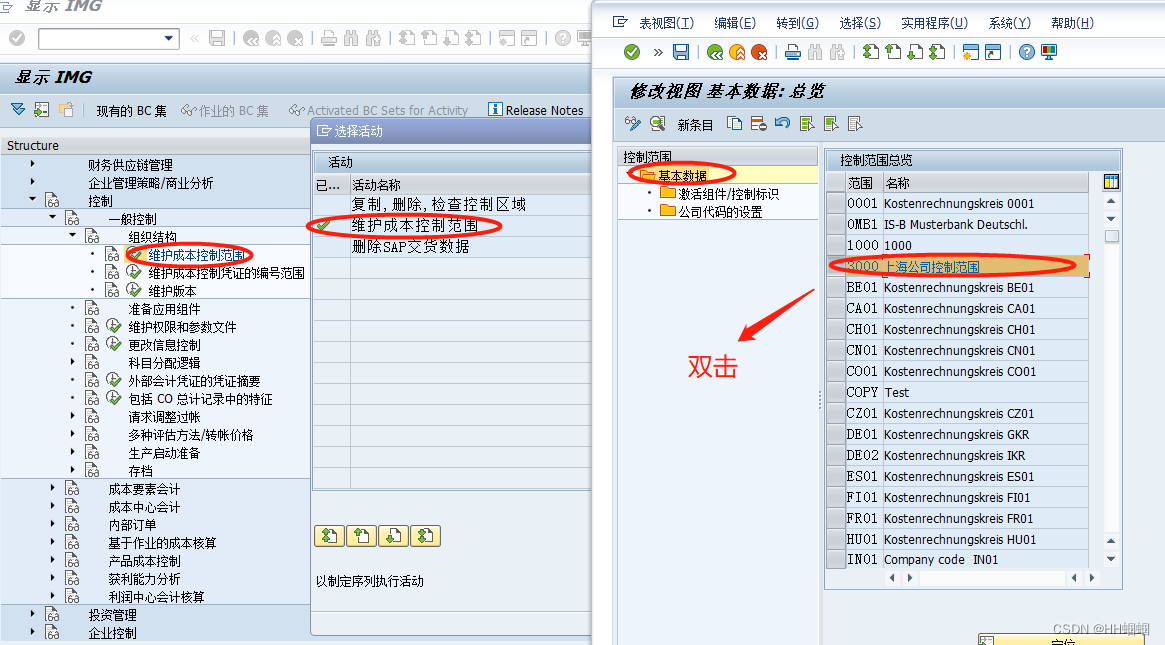The image size is (1165, 645).
Task: Undo changes with the undo arrow icon
Action: [x=785, y=123]
